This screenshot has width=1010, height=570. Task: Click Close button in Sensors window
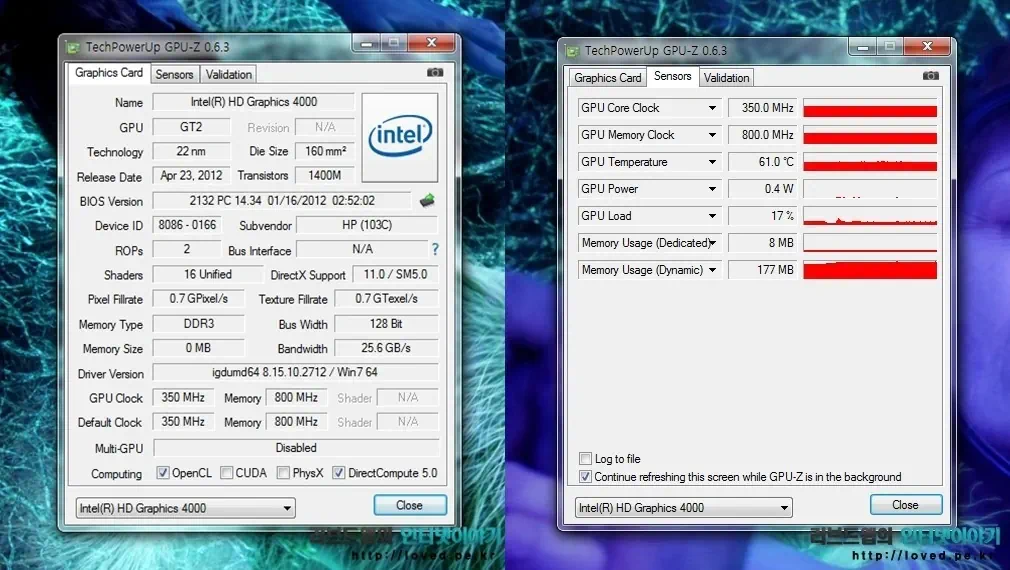[906, 505]
